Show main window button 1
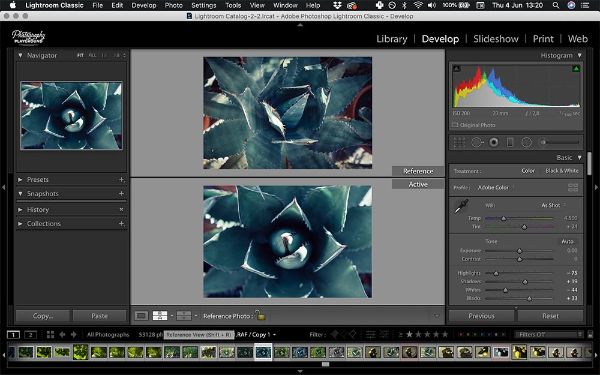 [13, 335]
